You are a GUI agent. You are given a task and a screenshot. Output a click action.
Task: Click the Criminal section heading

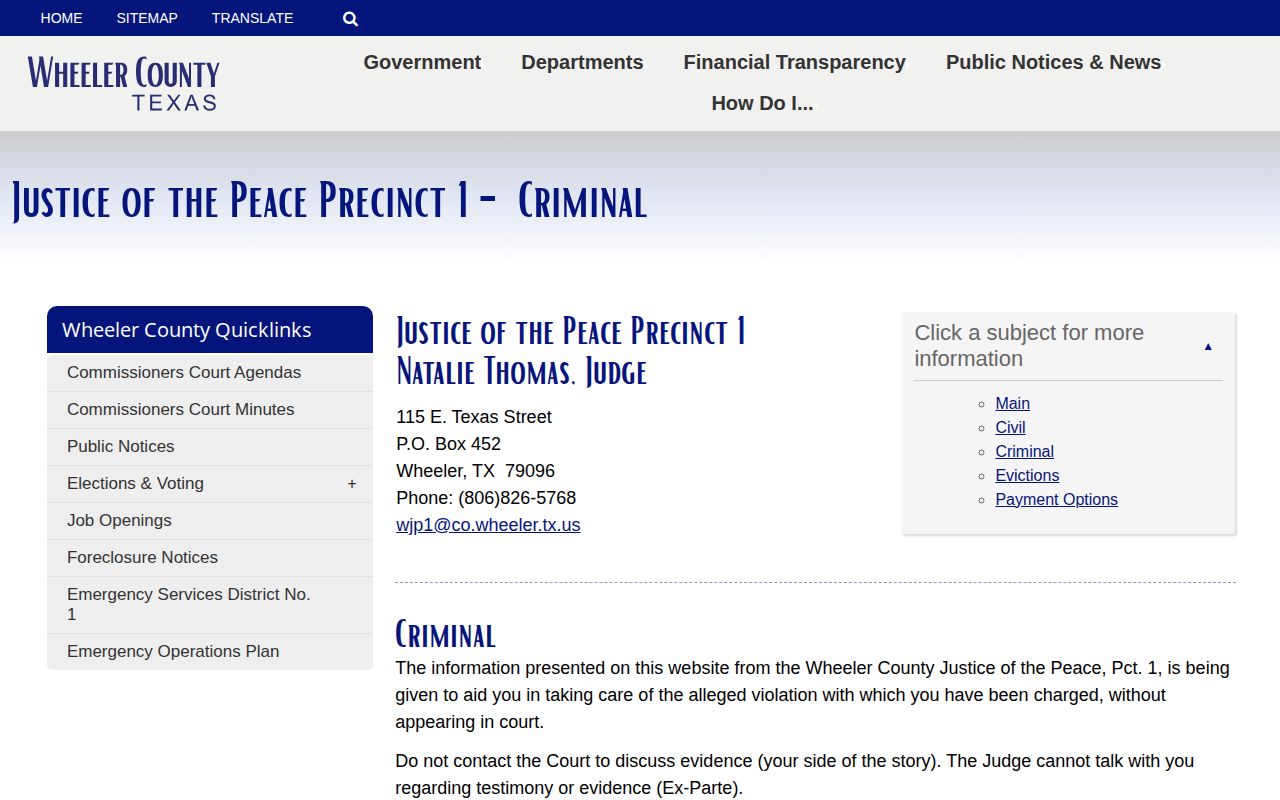445,635
